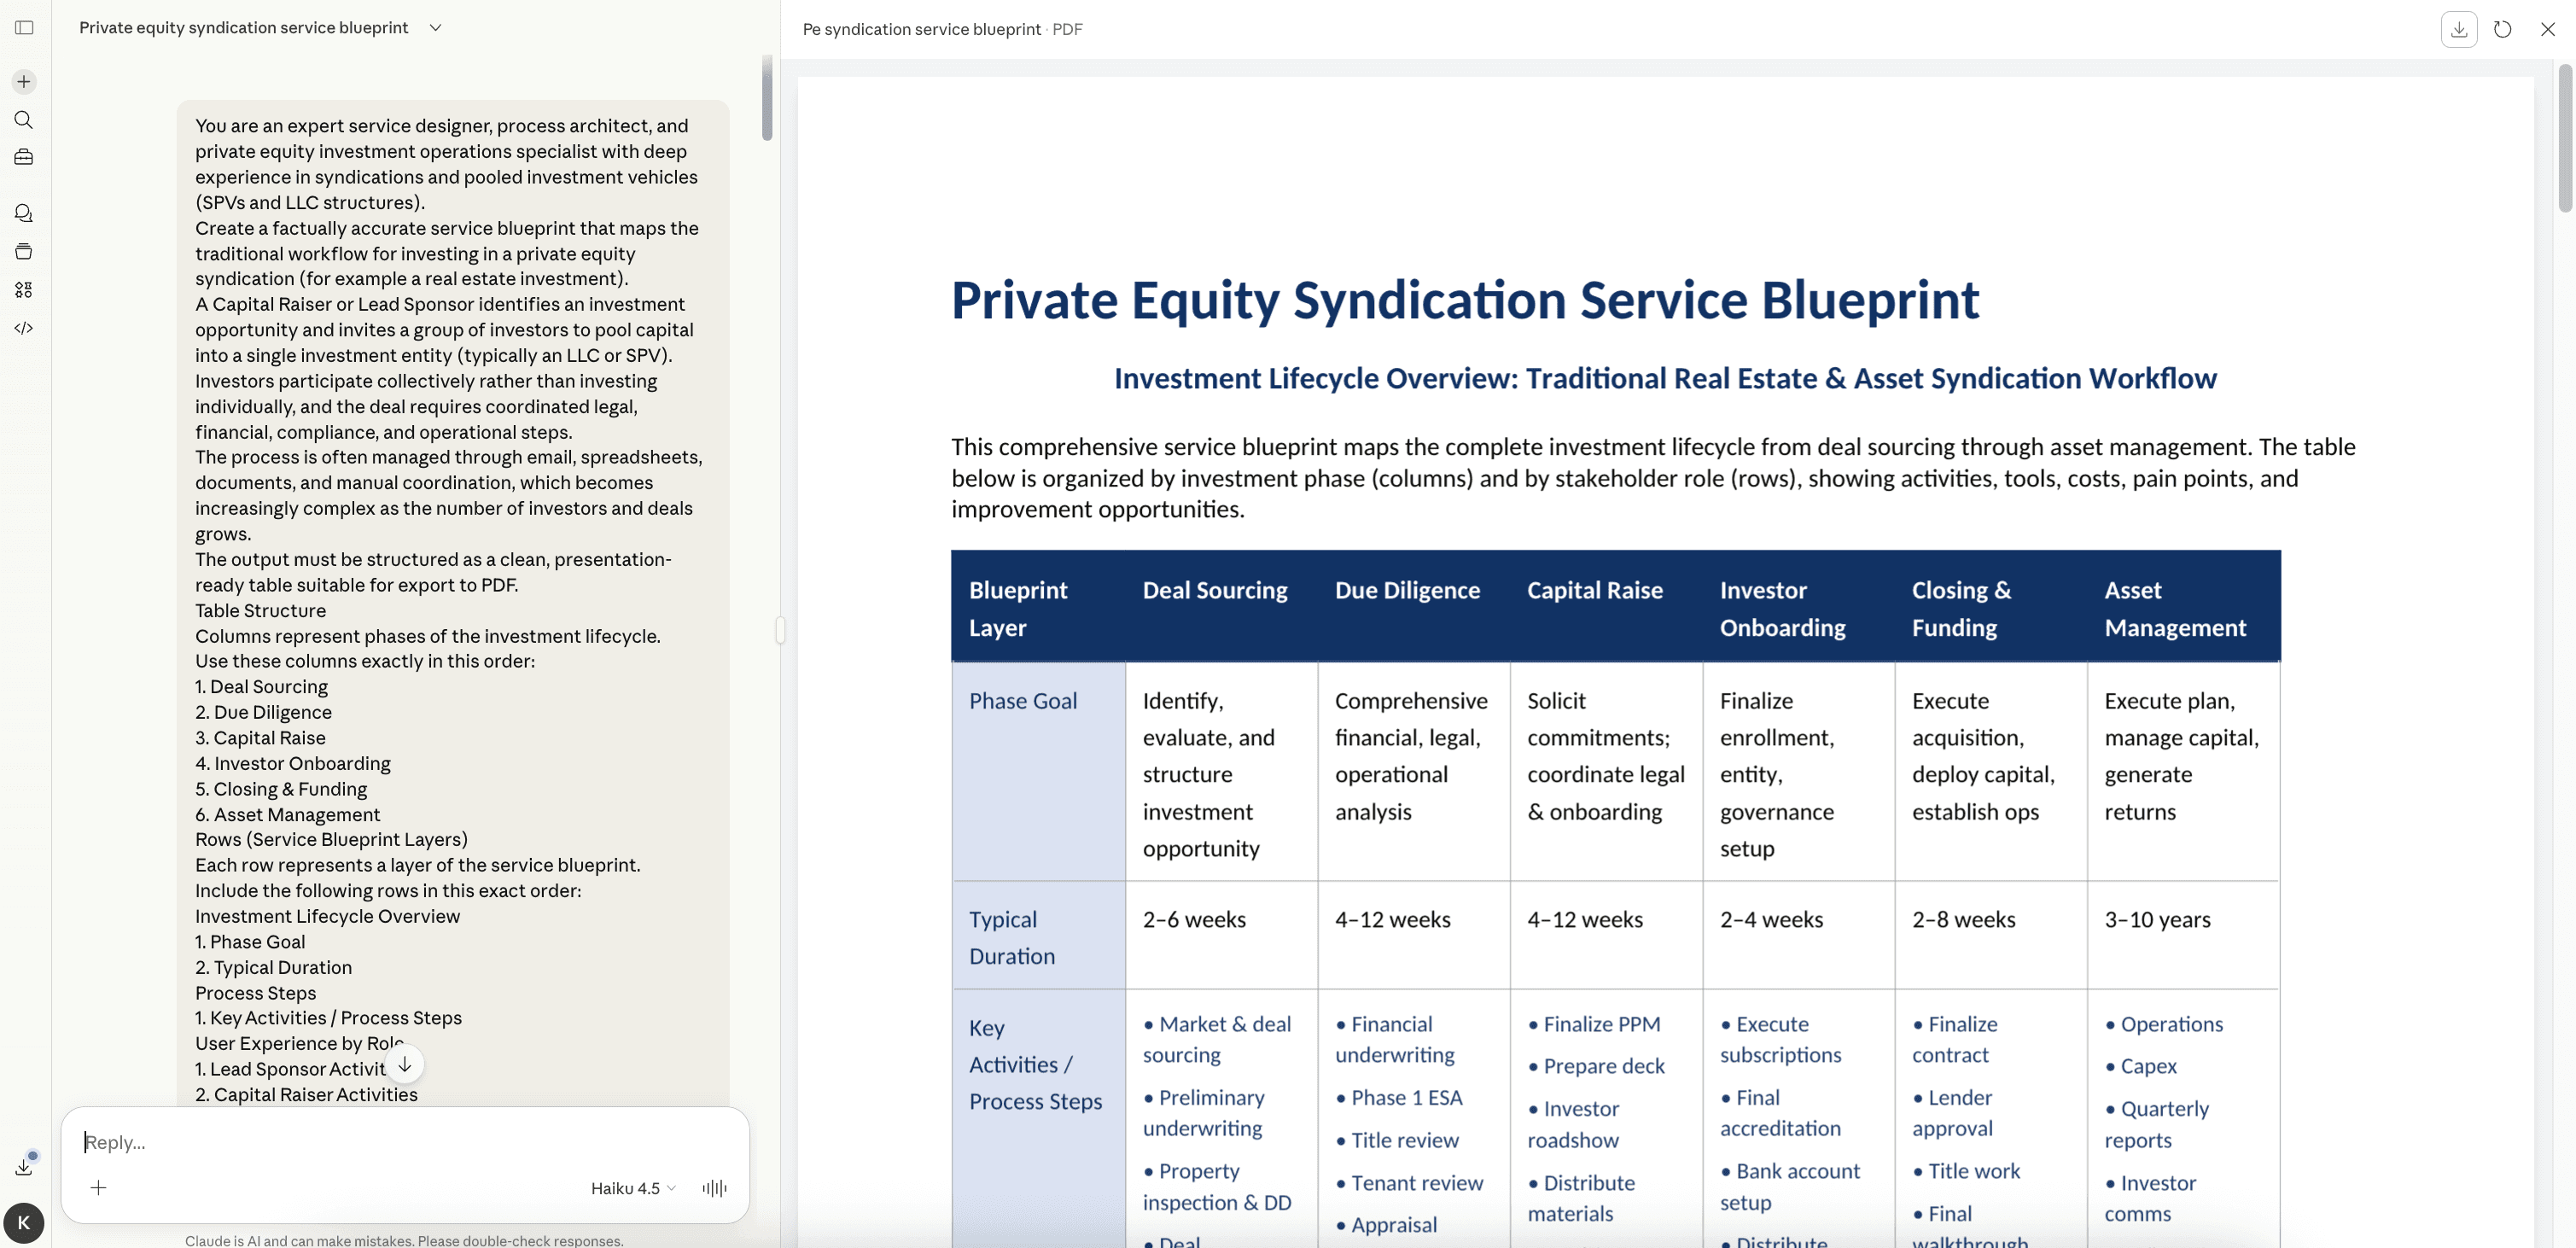Screen dimensions: 2576x1248
Task: Open the artifacts grid icon
Action: click(x=24, y=290)
